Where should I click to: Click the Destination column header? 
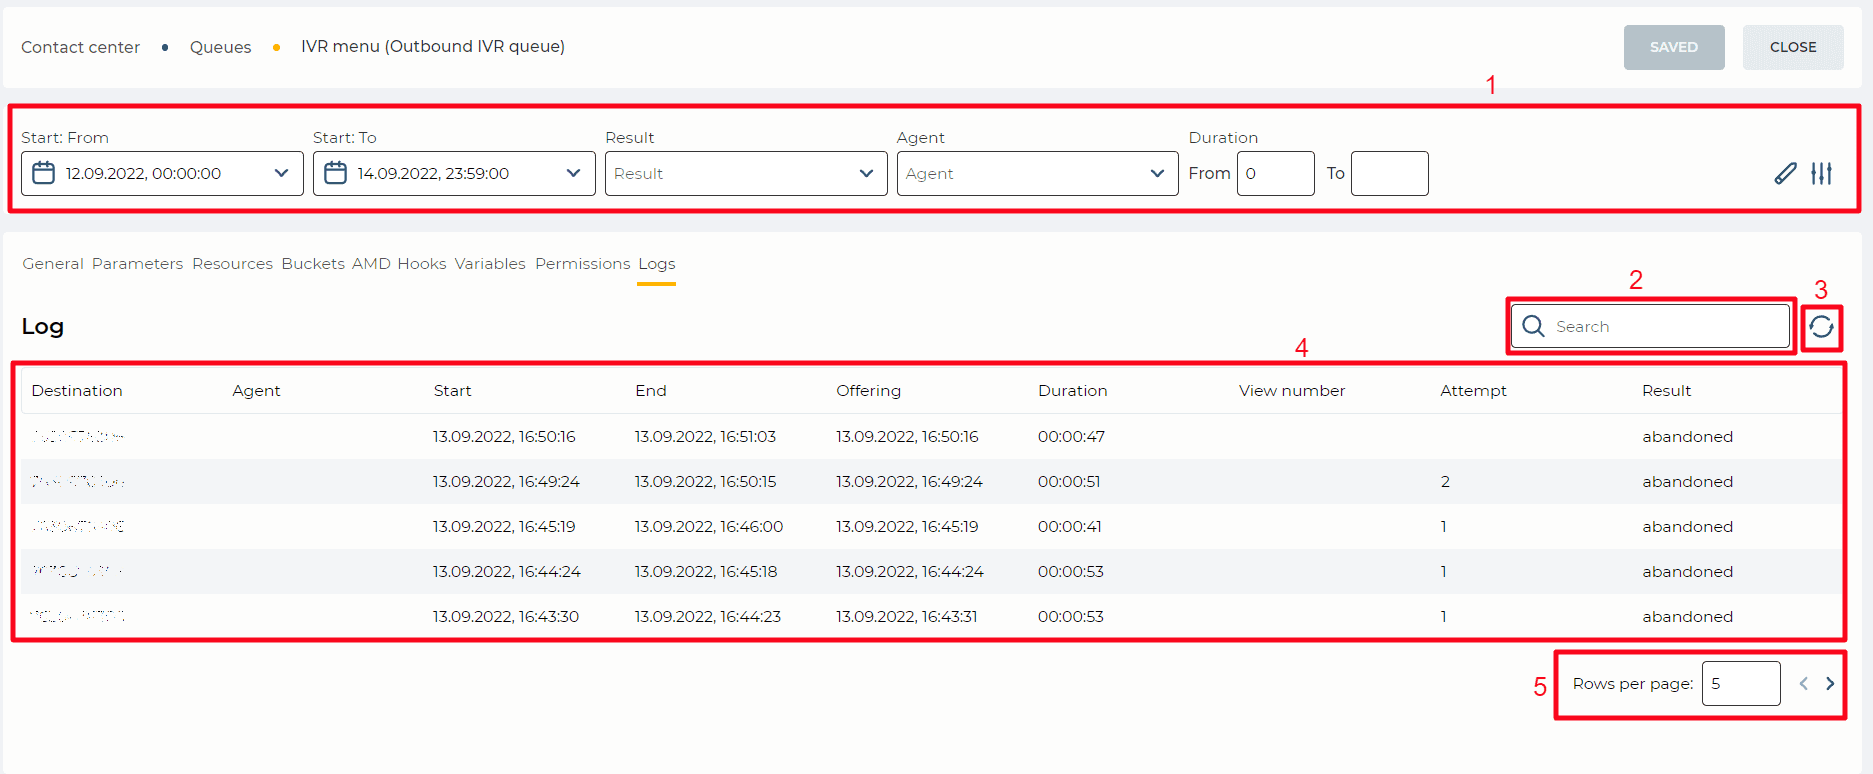[77, 391]
